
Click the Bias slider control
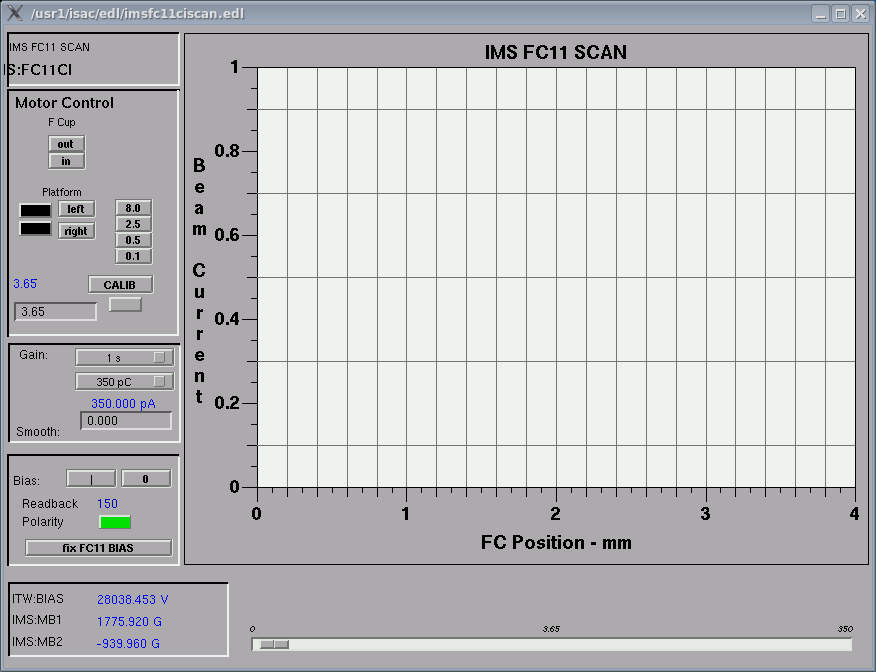tap(91, 479)
